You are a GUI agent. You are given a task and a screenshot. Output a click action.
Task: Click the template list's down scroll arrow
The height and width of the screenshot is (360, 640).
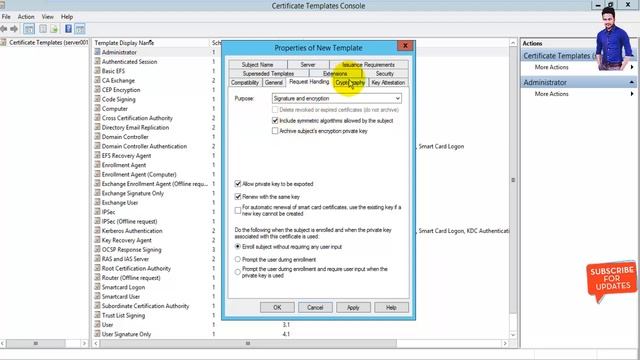coord(513,335)
